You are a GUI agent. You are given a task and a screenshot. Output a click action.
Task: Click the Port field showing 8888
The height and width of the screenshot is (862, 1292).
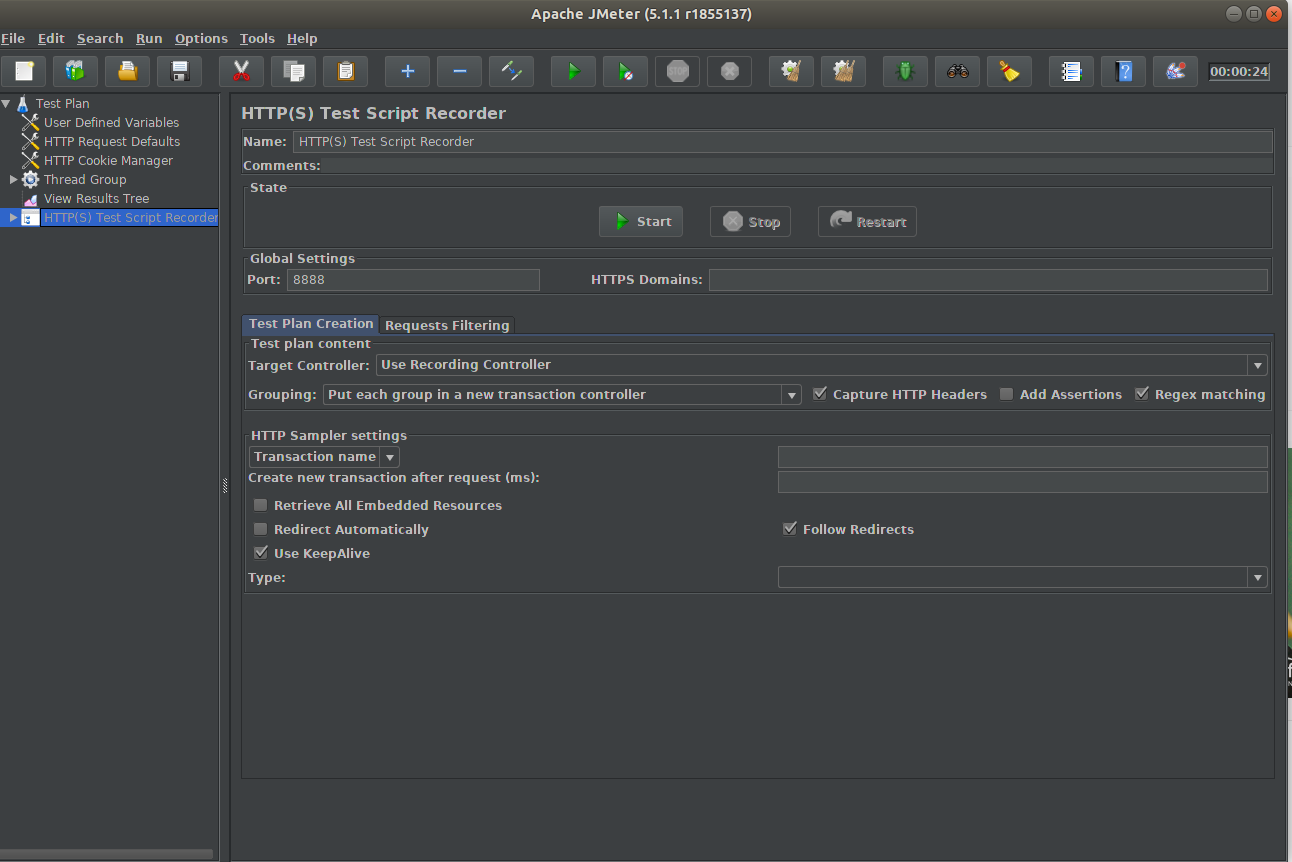coord(413,280)
